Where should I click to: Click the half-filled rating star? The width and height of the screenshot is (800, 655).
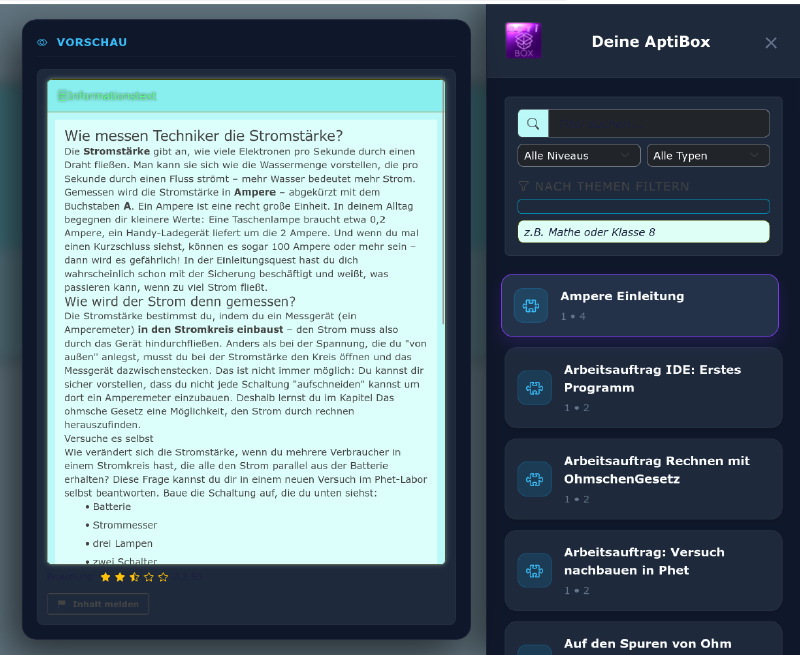click(134, 577)
